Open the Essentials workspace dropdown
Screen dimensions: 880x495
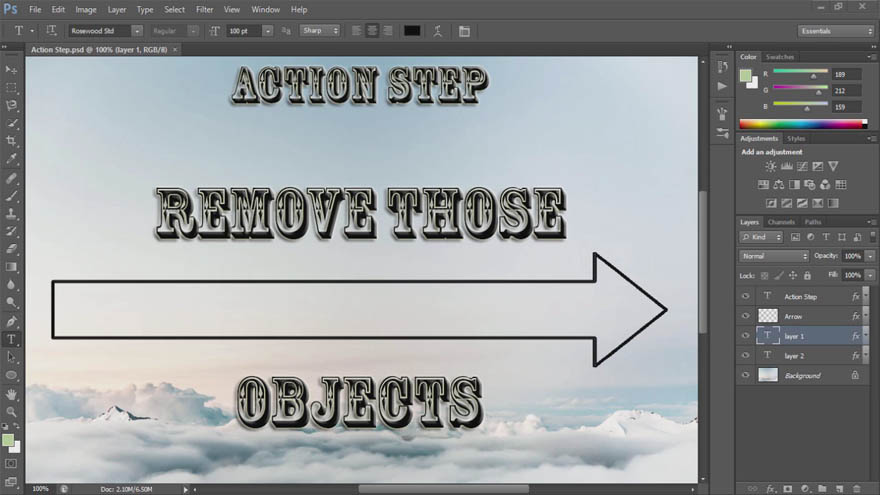coord(836,31)
